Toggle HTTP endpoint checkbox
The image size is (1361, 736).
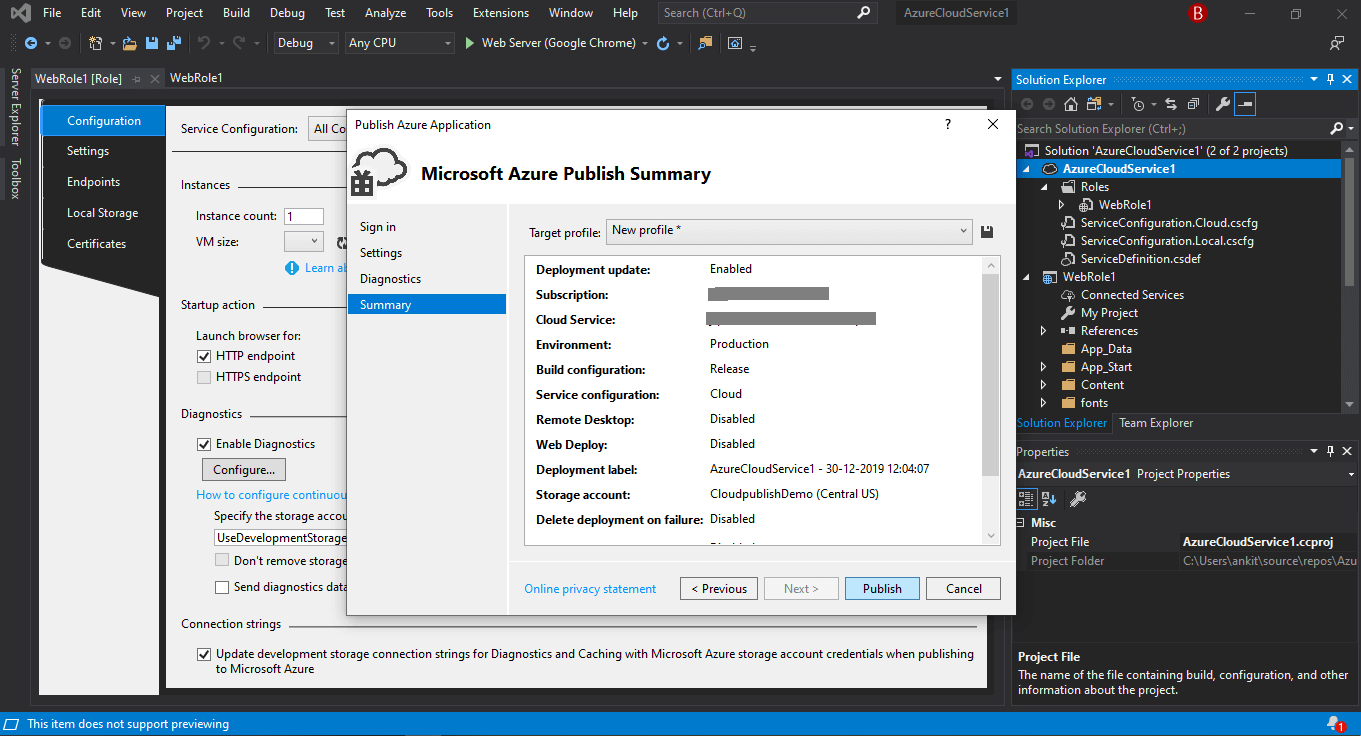pyautogui.click(x=204, y=356)
